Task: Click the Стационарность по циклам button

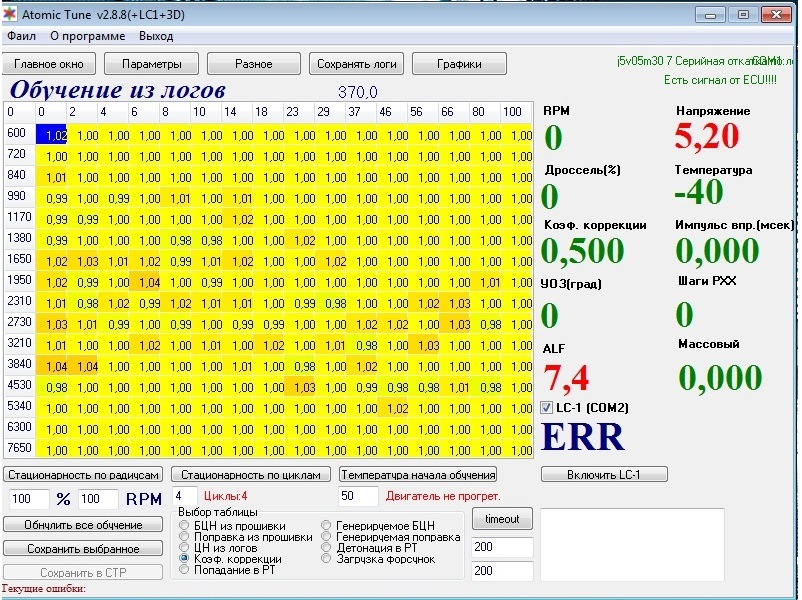Action: pyautogui.click(x=250, y=474)
